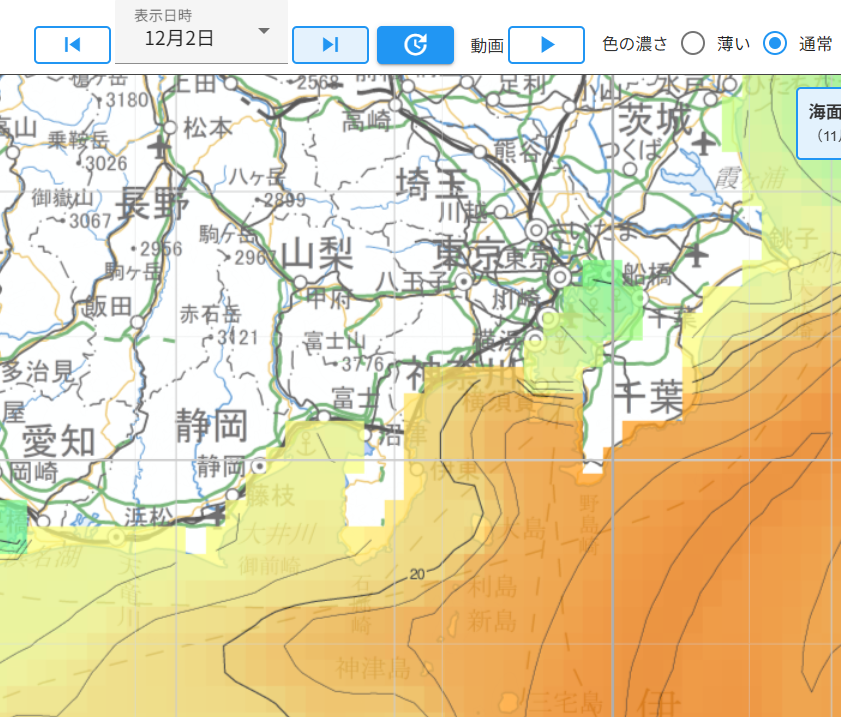Viewport: 841px width, 717px height.
Task: Play the 動画 animation
Action: click(x=546, y=45)
